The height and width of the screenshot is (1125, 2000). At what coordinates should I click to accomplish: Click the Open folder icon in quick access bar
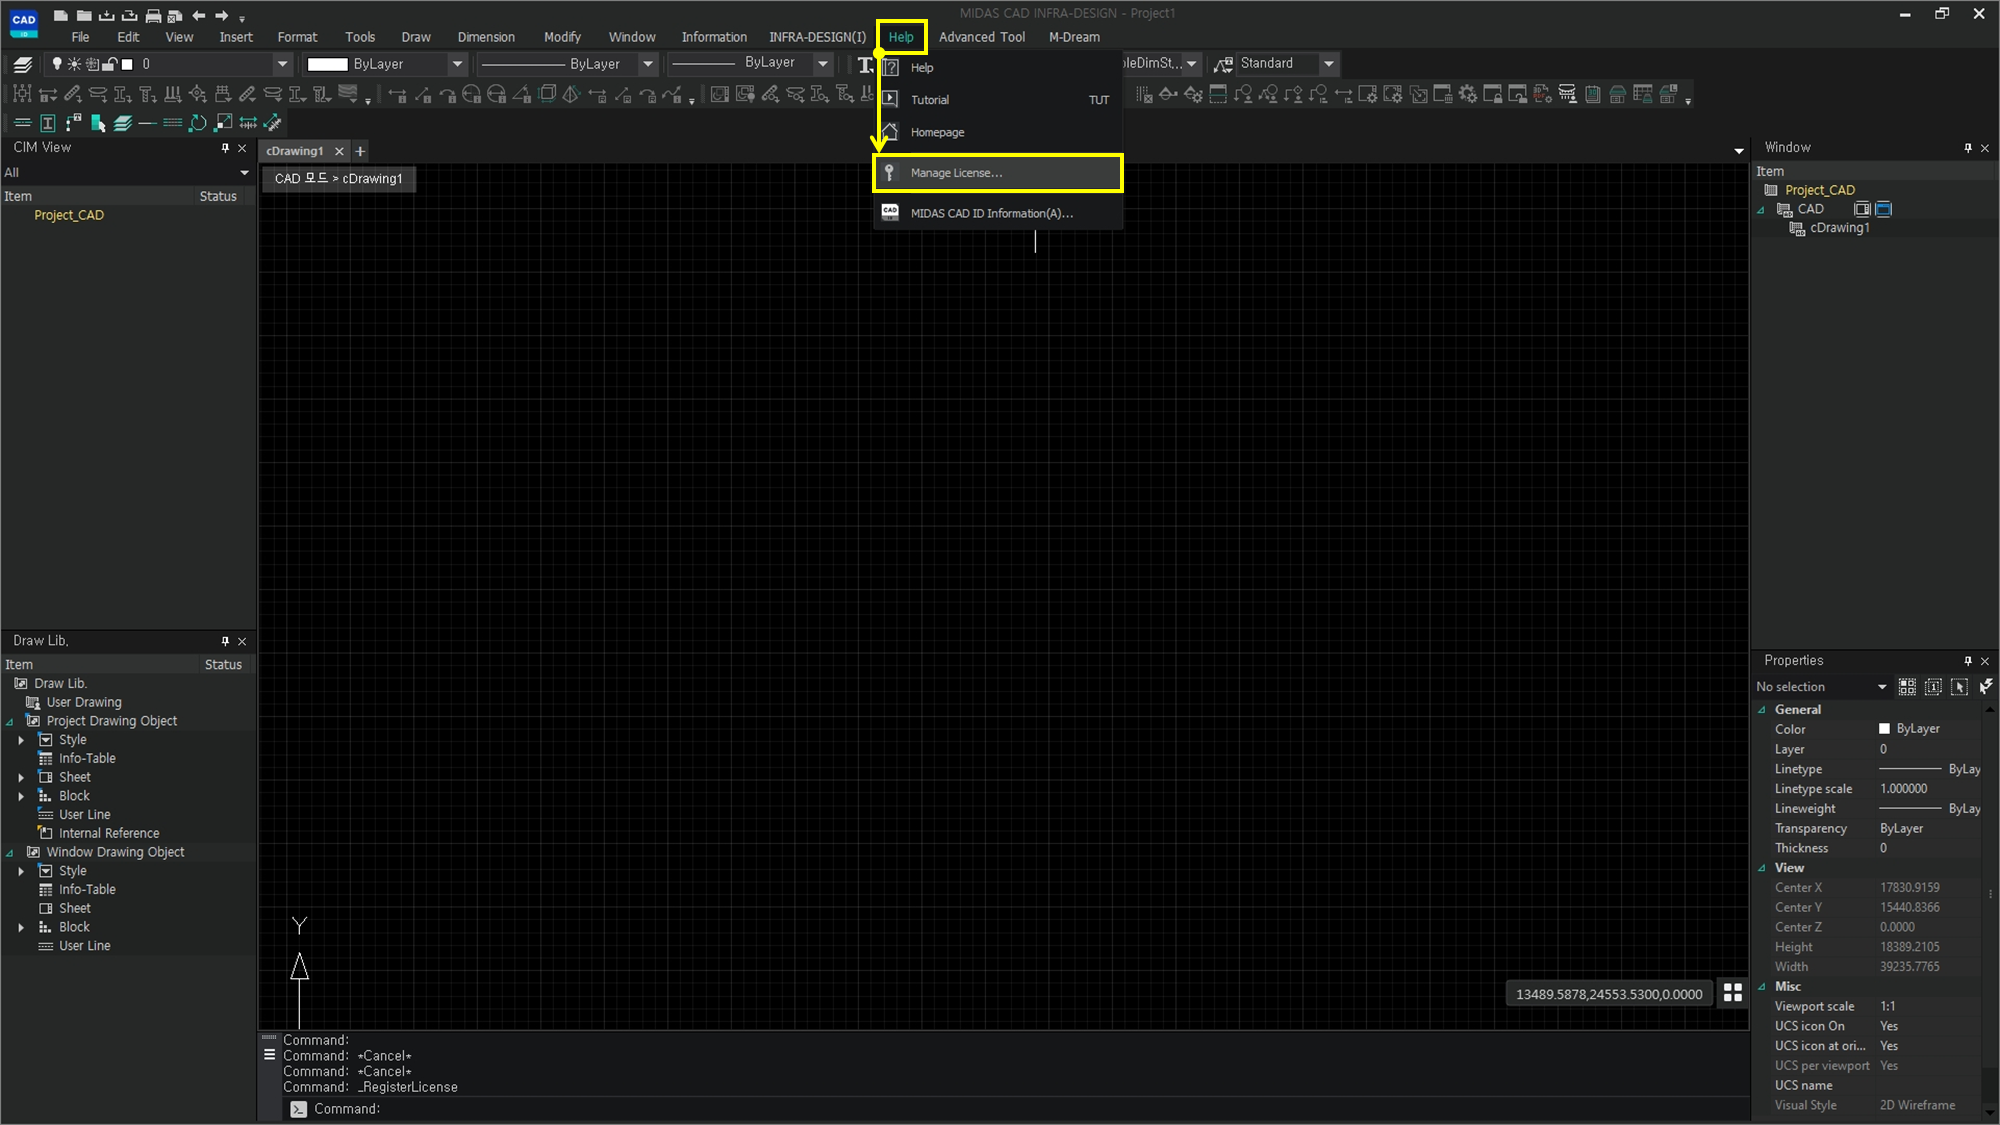(x=84, y=15)
